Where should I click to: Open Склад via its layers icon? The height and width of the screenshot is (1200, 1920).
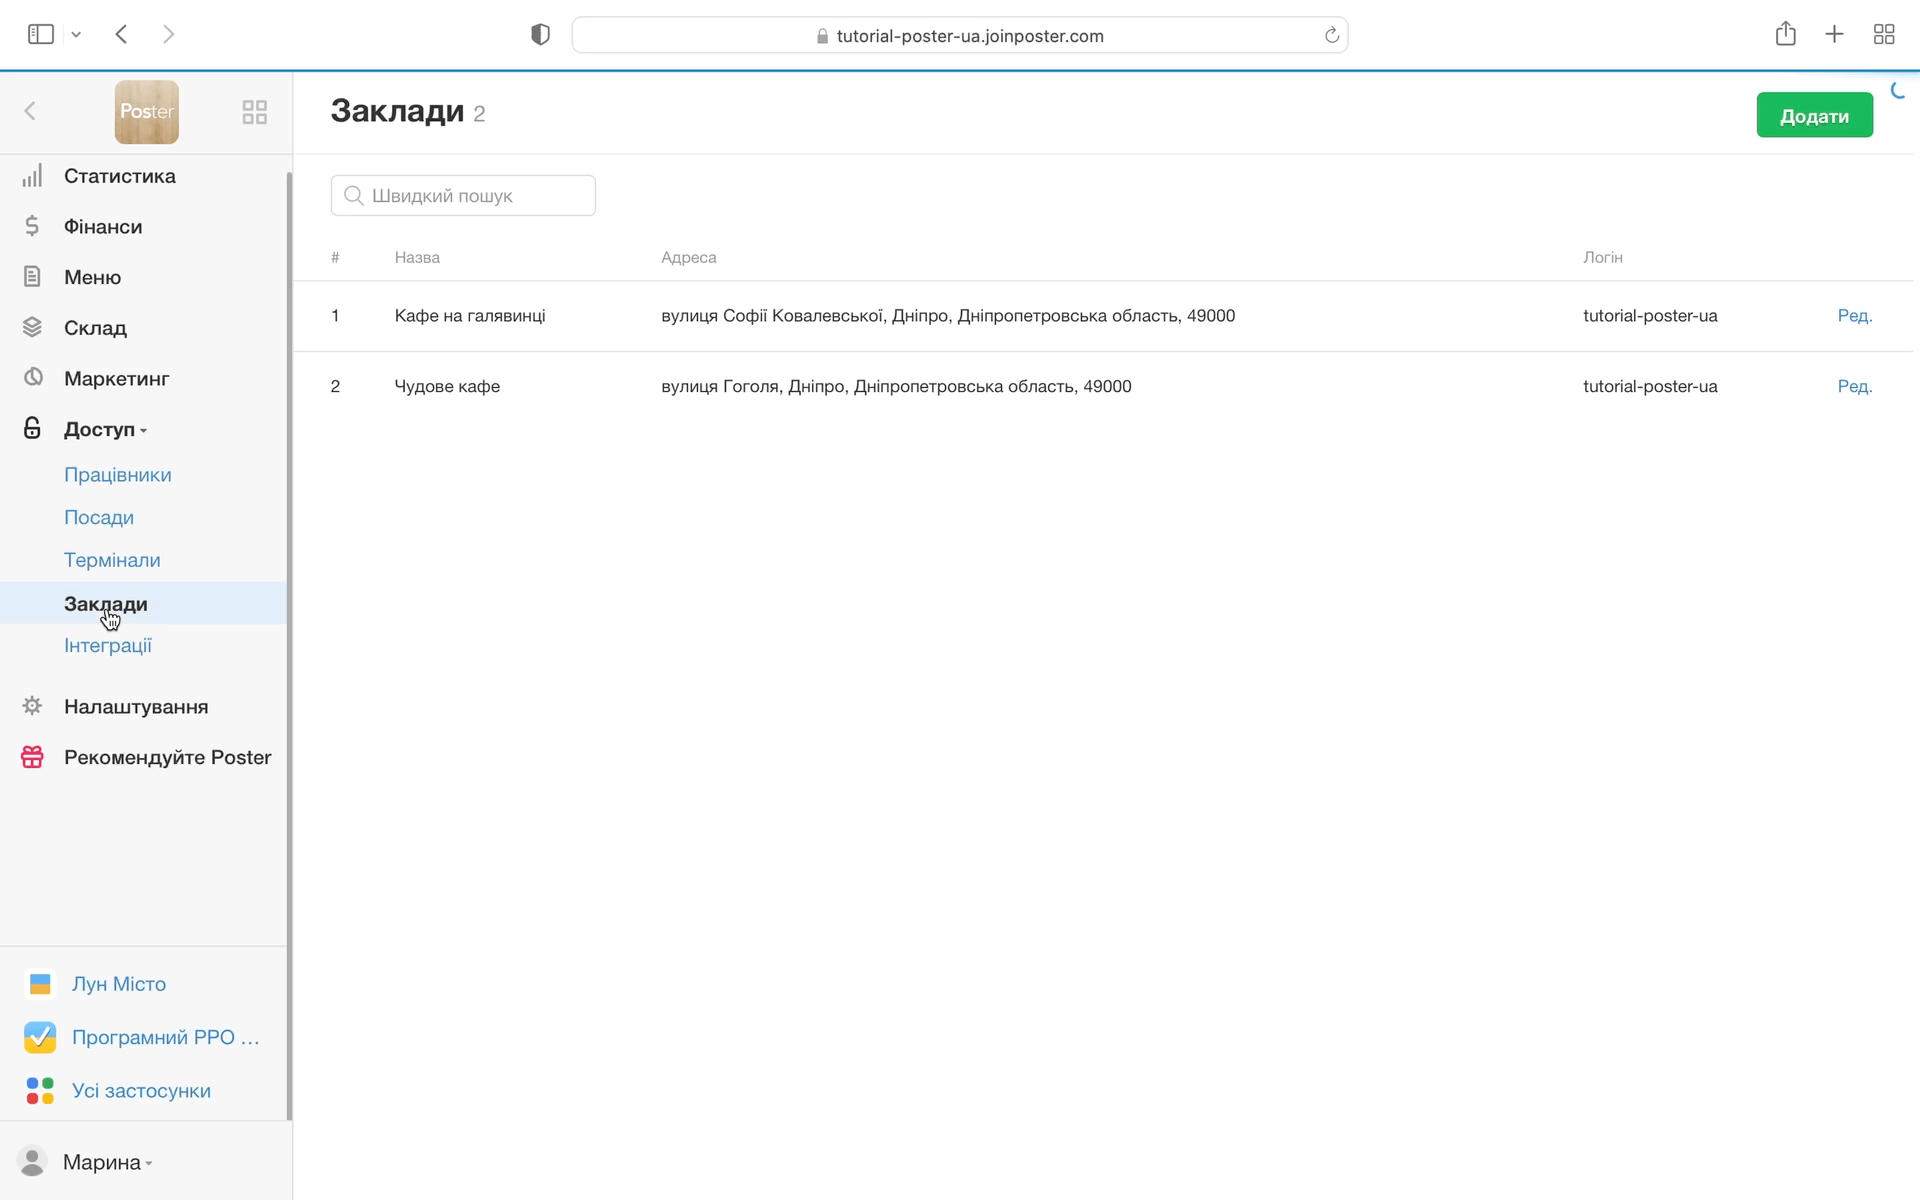(x=32, y=328)
